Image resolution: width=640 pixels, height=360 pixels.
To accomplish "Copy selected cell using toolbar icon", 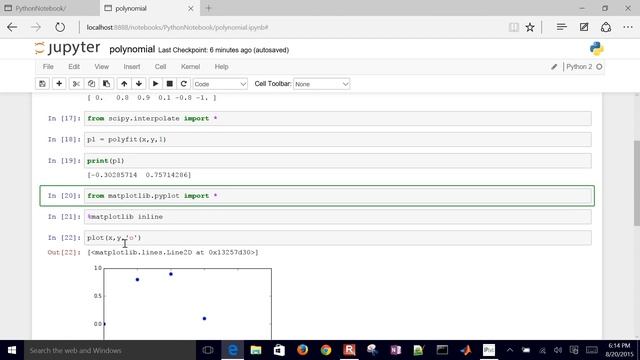I will click(x=91, y=84).
